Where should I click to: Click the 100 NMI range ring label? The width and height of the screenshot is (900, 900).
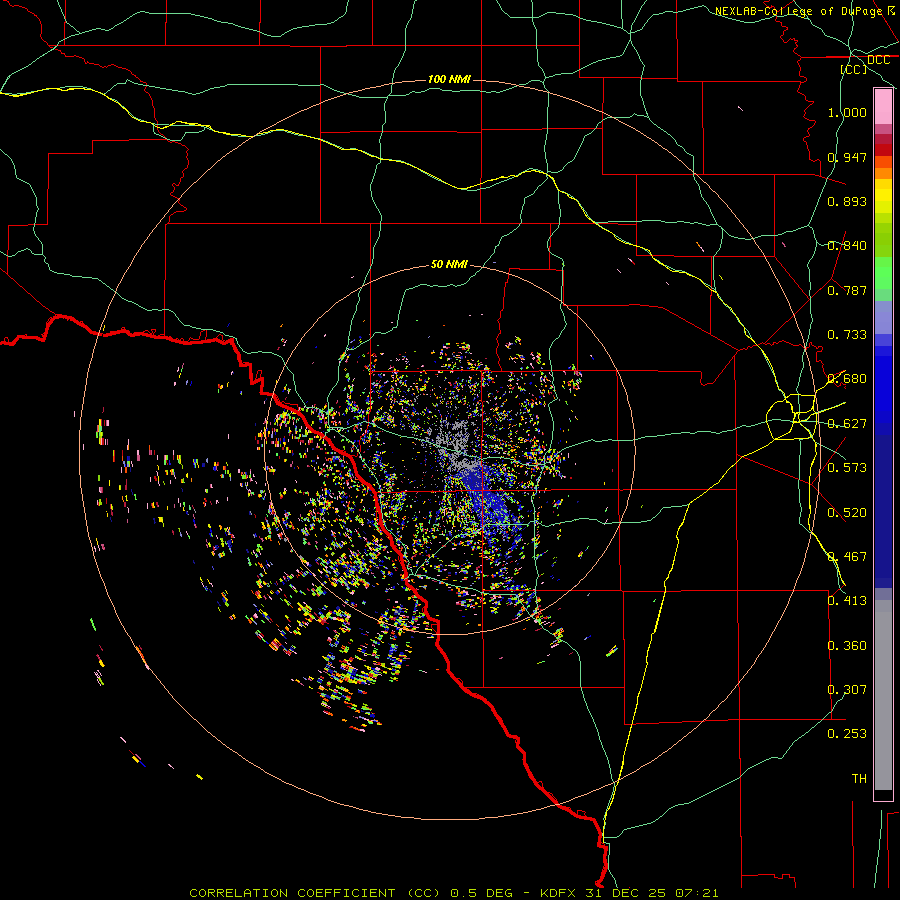449,79
